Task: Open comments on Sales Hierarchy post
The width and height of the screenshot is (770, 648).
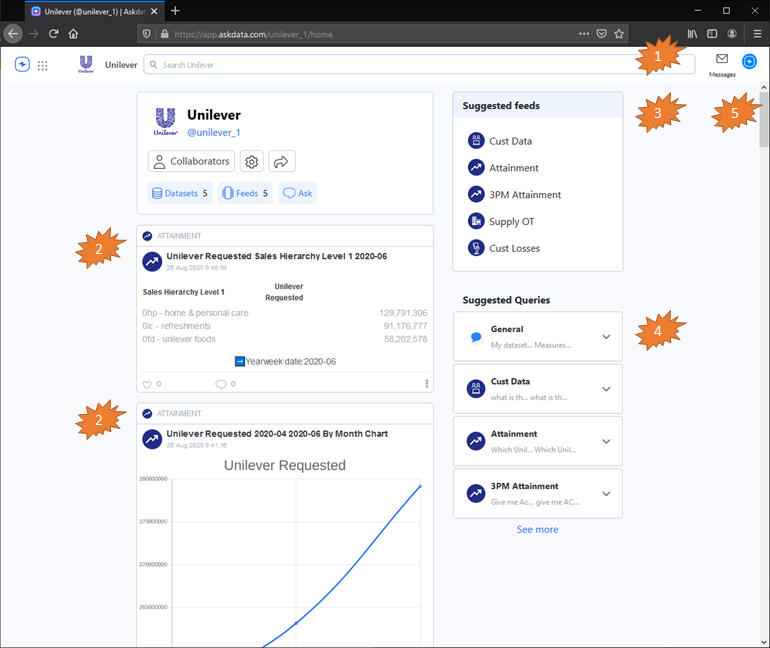Action: pos(221,384)
